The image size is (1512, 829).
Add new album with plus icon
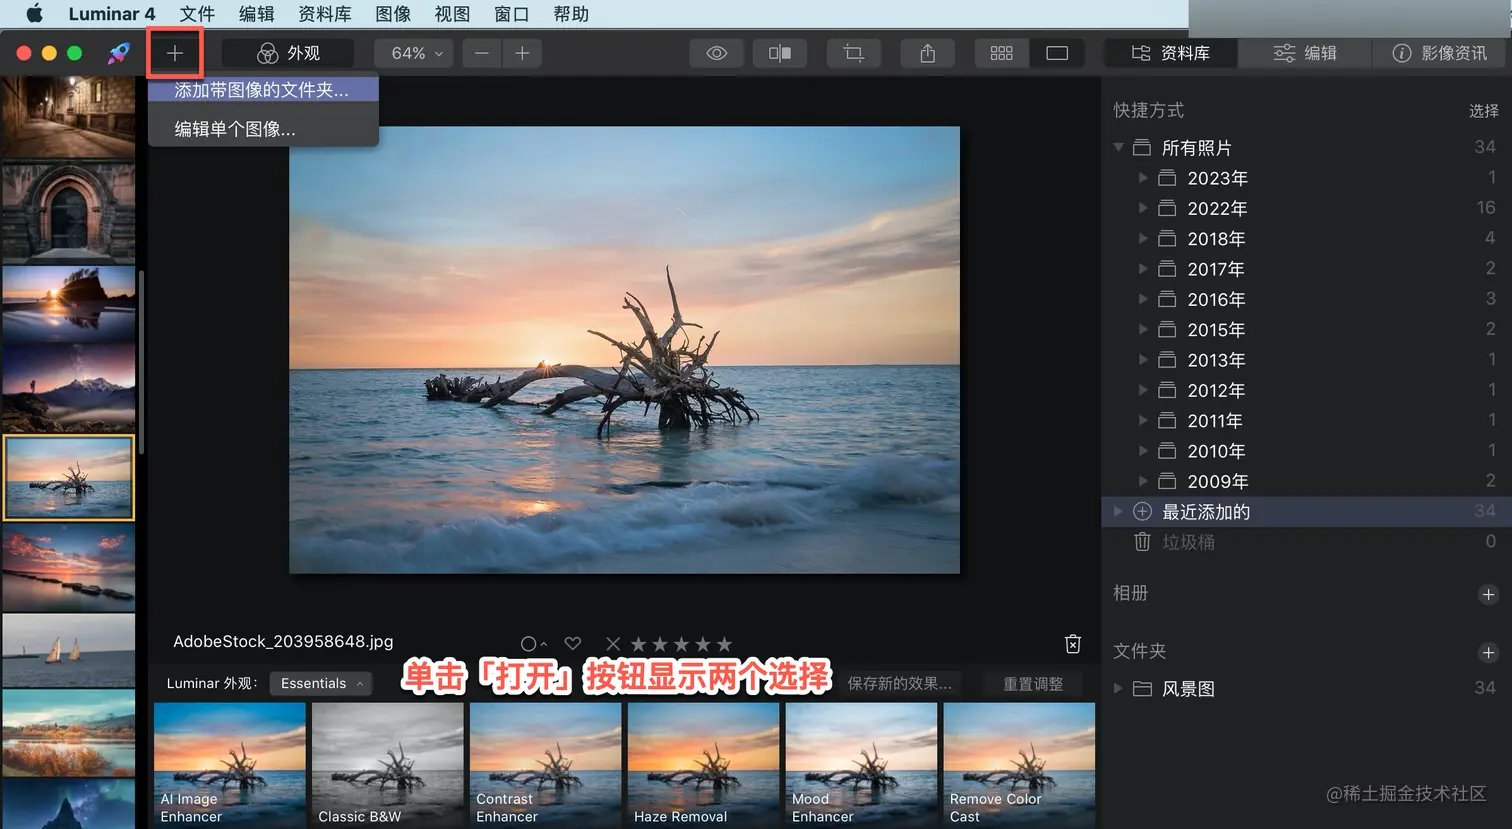pyautogui.click(x=1488, y=594)
